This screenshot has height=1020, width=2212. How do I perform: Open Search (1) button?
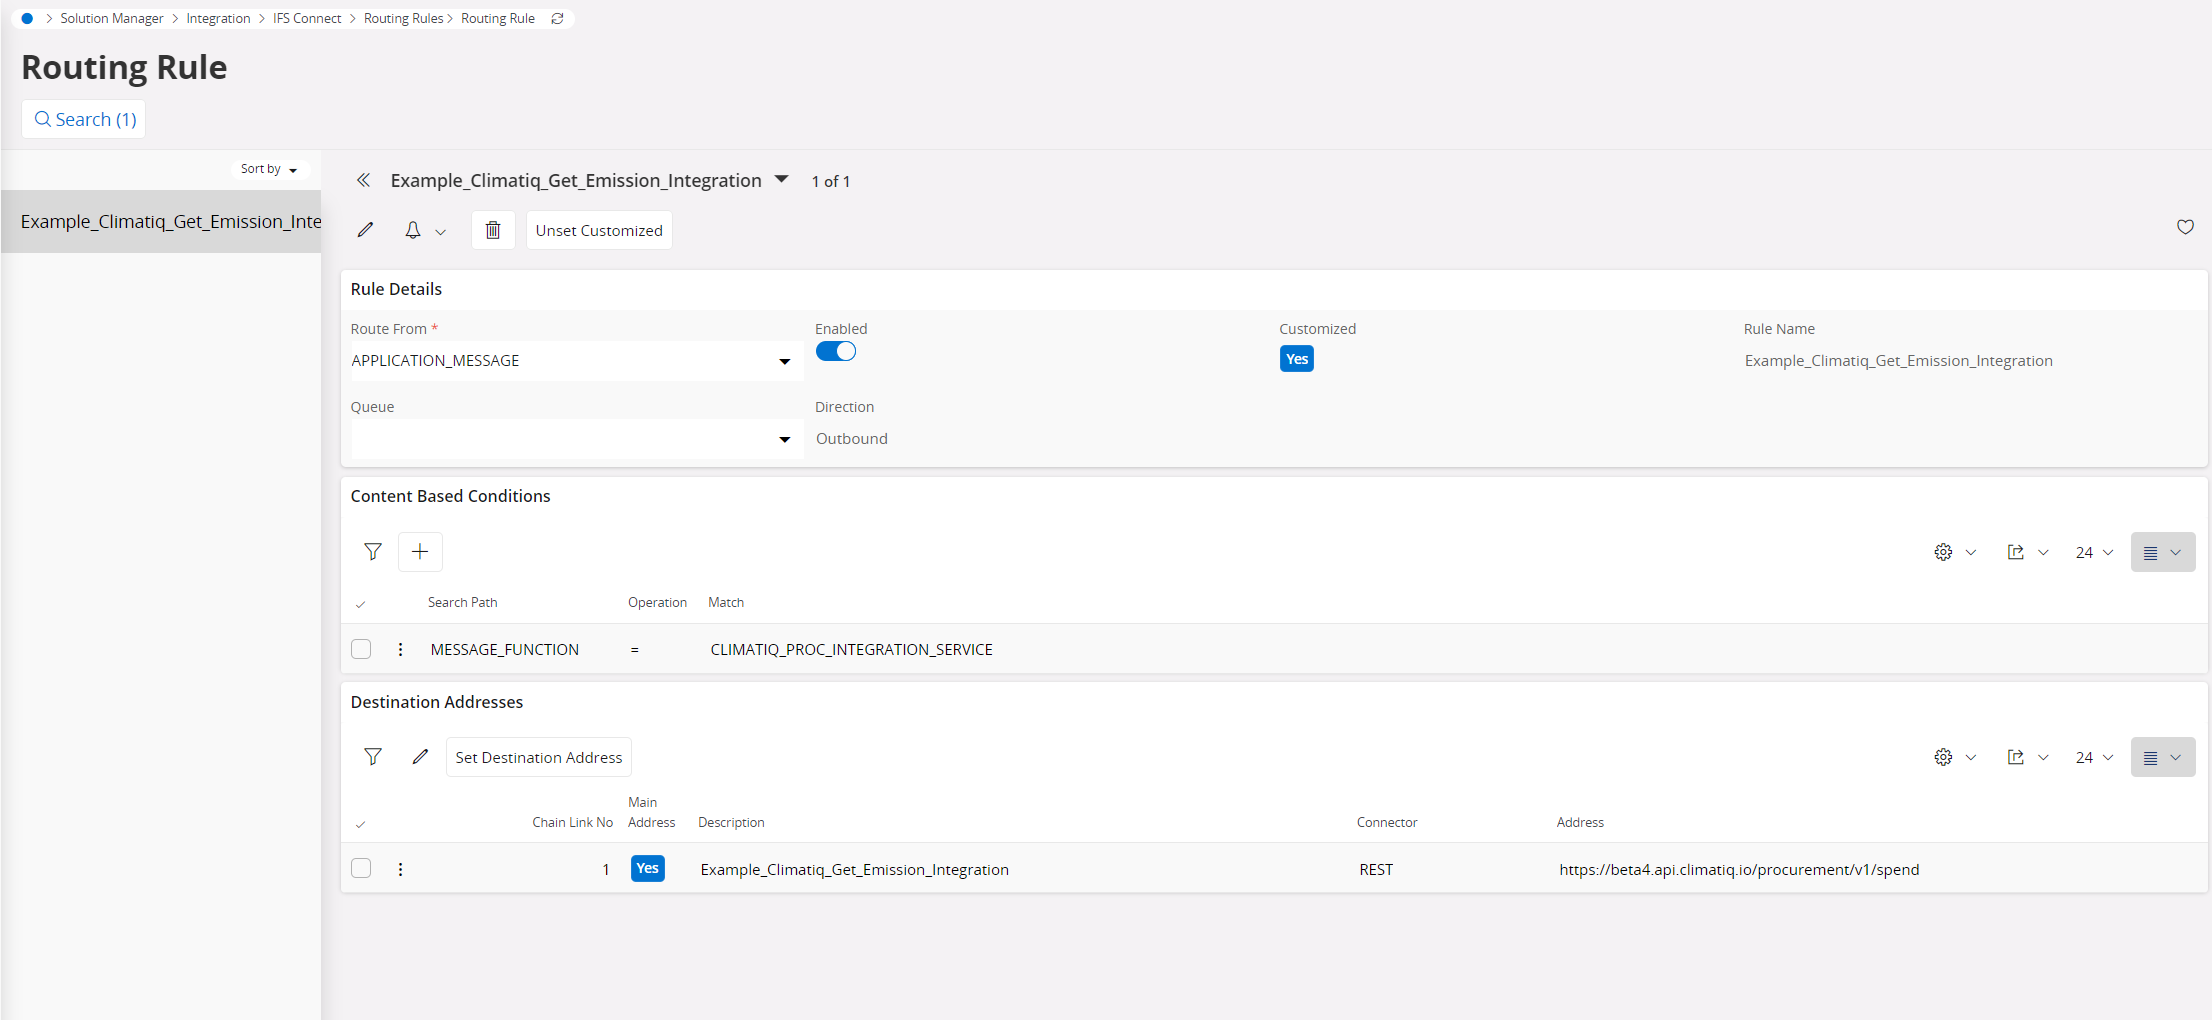(x=84, y=119)
